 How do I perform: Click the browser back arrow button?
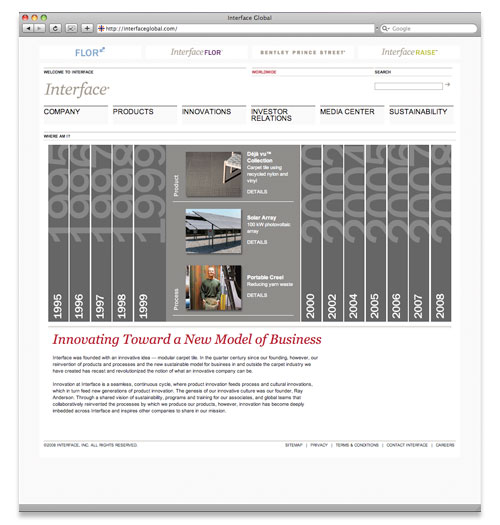click(x=28, y=28)
